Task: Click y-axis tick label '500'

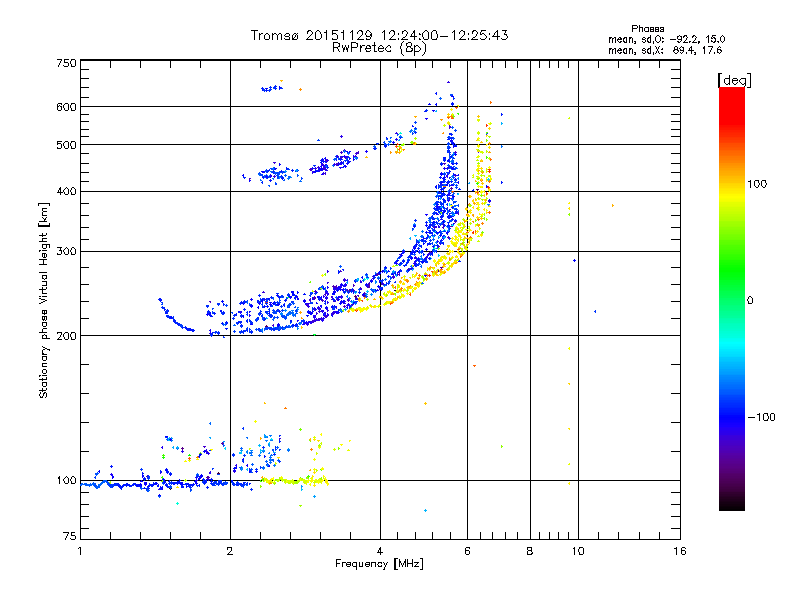Action: (x=67, y=145)
